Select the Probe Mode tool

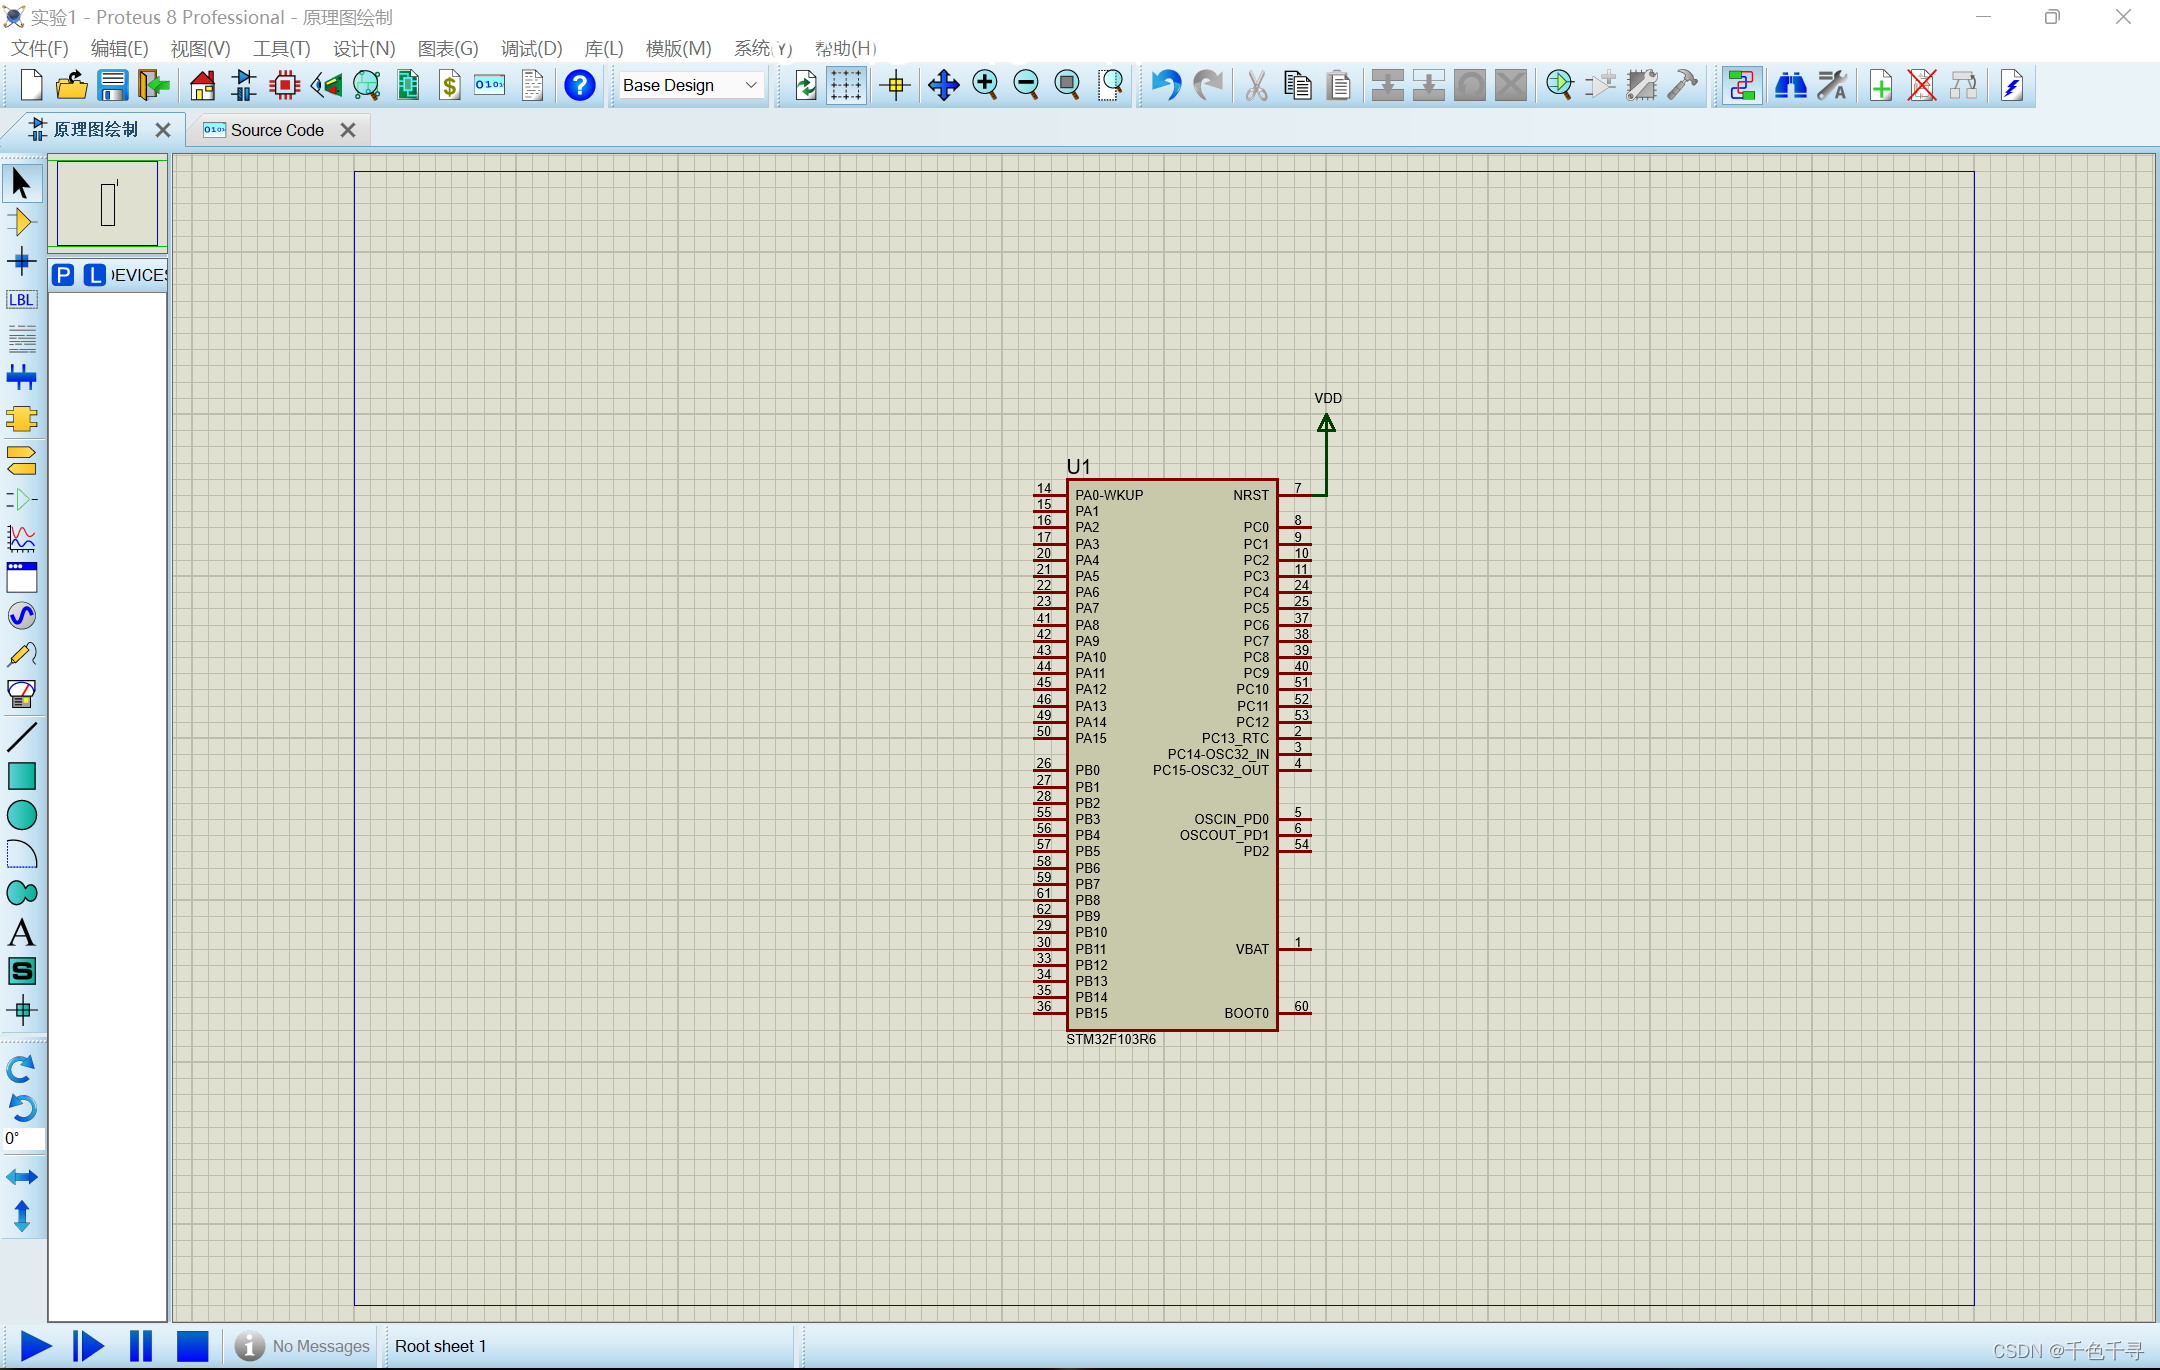click(21, 655)
